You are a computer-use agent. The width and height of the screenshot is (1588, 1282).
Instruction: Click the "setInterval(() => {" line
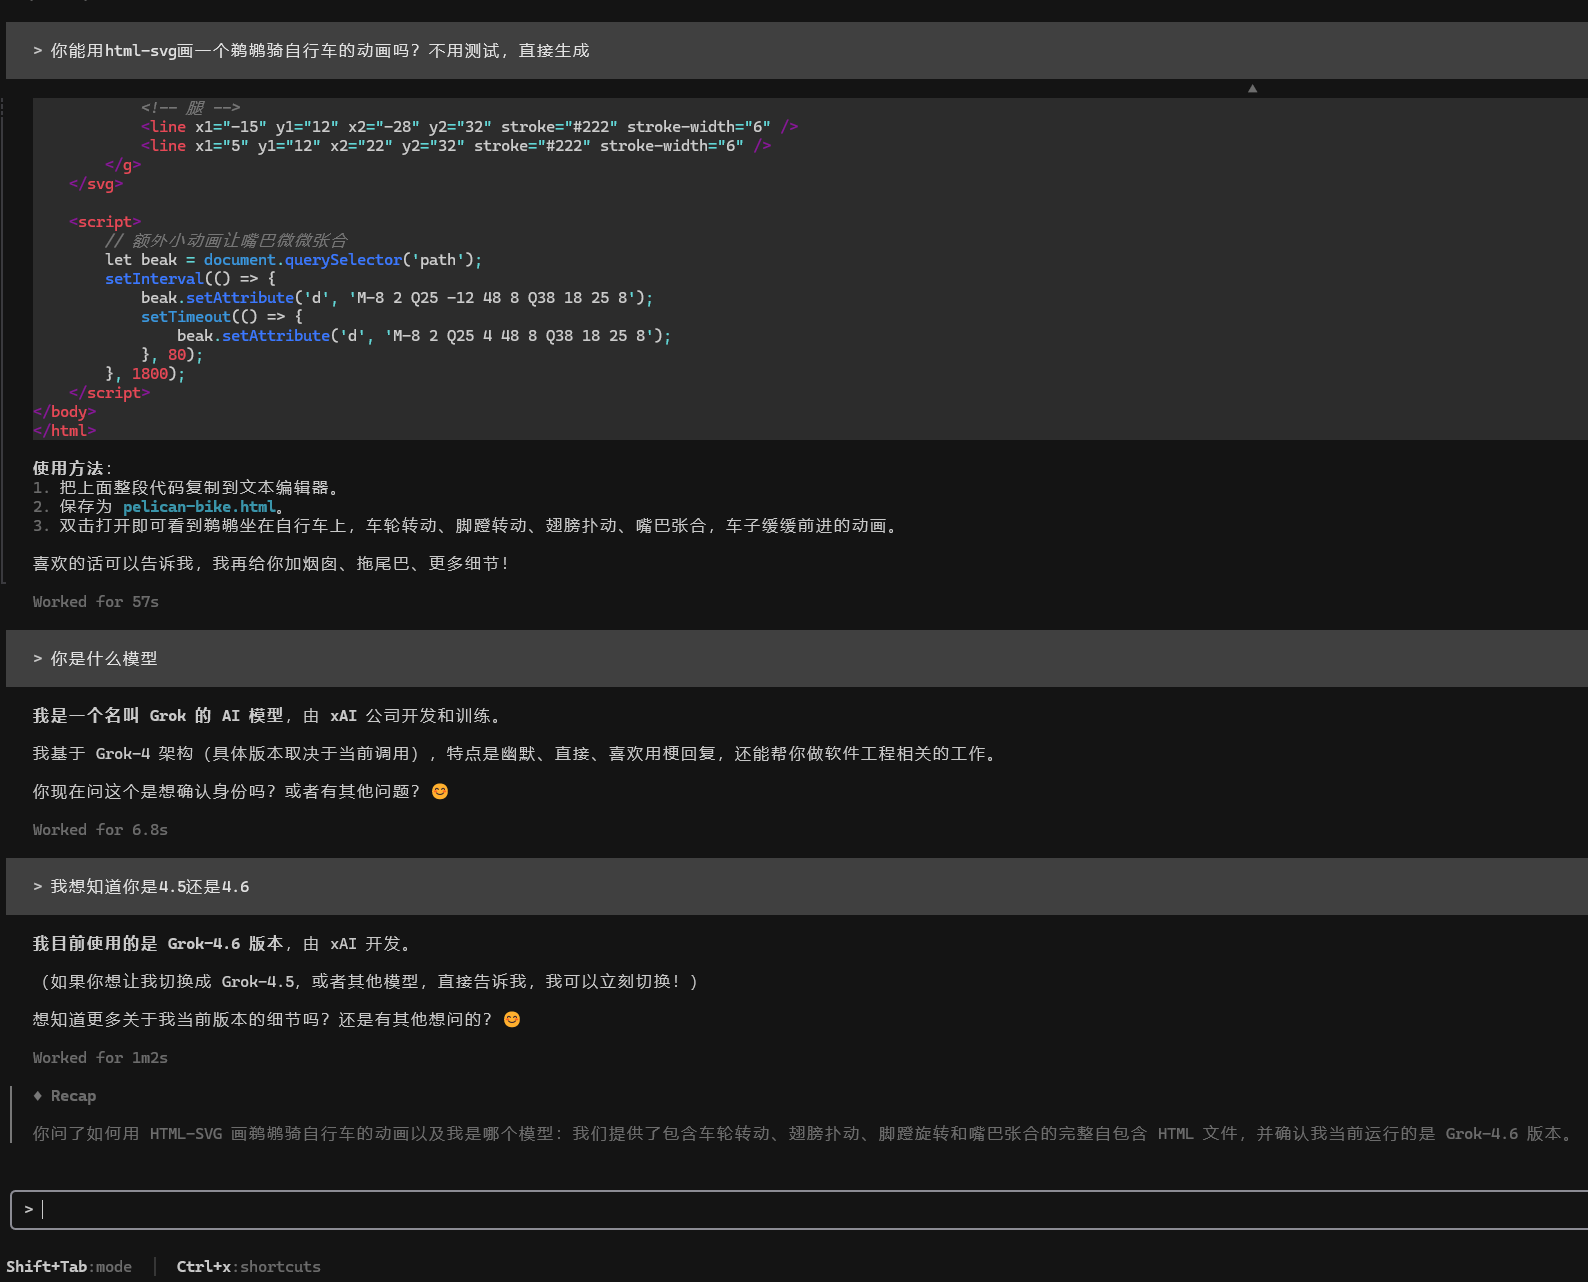pyautogui.click(x=190, y=278)
